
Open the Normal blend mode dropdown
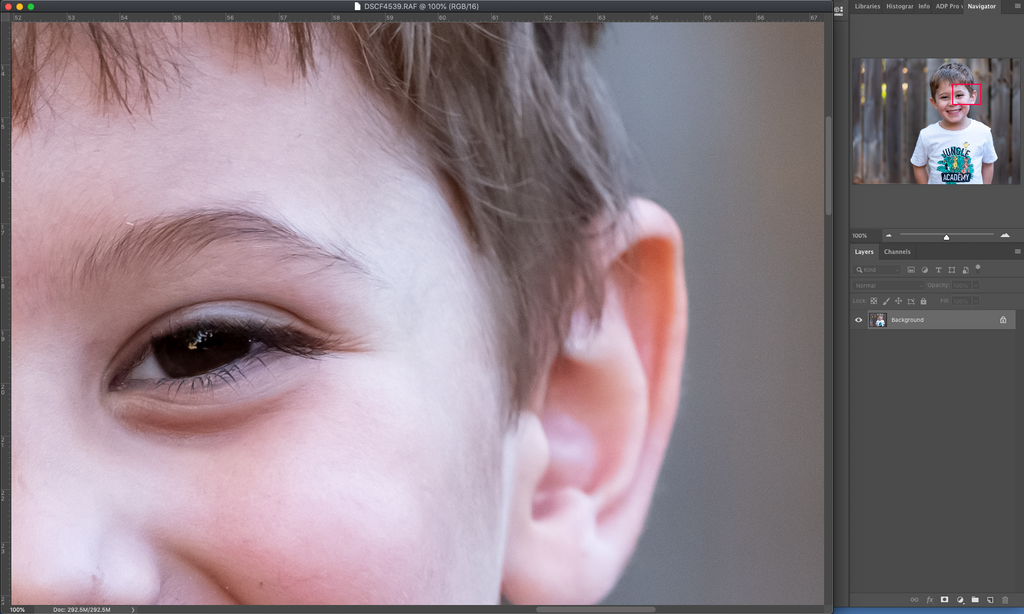[x=886, y=285]
